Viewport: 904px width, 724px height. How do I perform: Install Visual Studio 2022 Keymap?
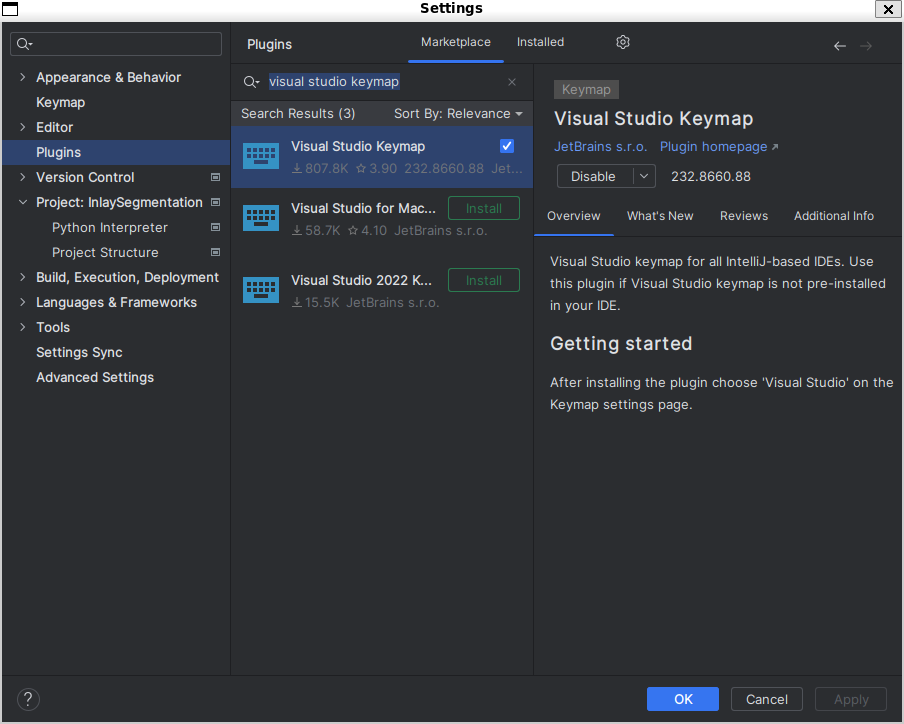click(x=484, y=280)
